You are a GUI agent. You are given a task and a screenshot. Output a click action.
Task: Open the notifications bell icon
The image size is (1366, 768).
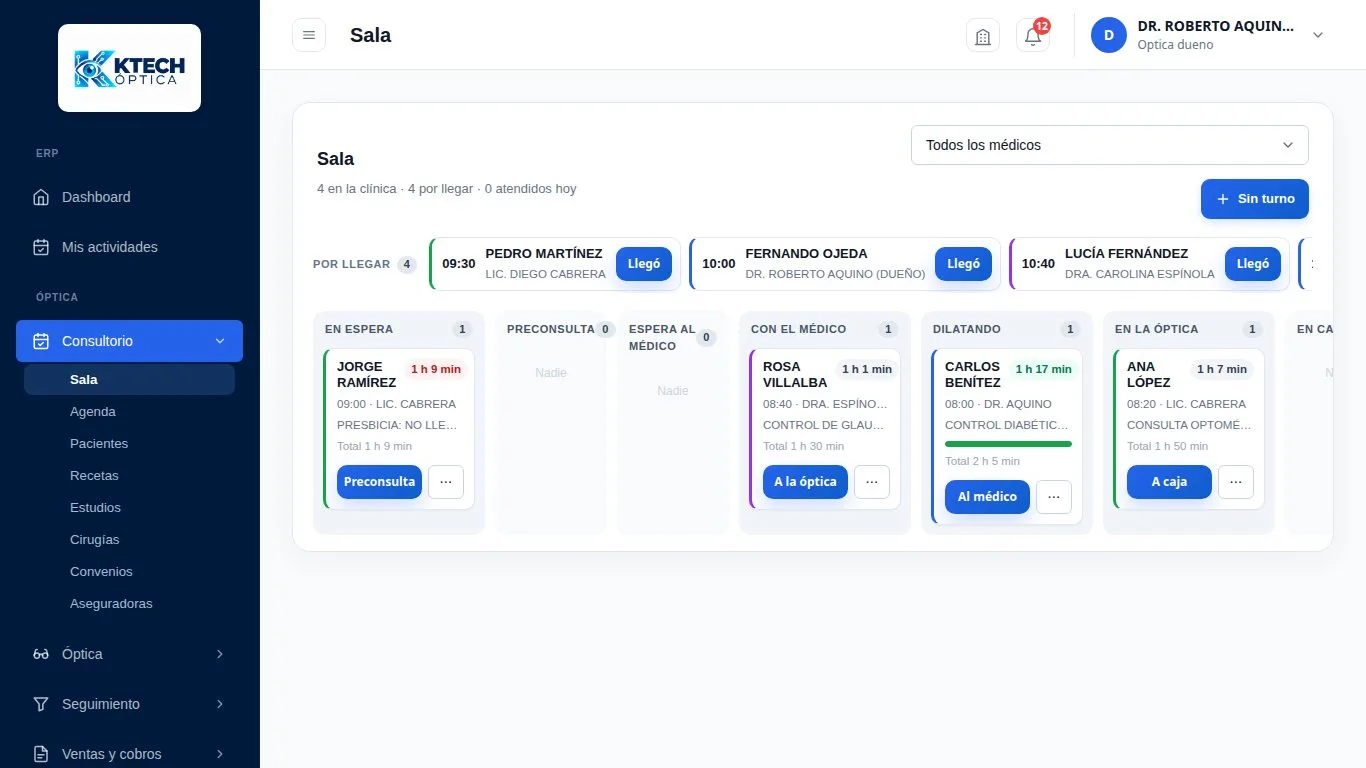[1033, 36]
